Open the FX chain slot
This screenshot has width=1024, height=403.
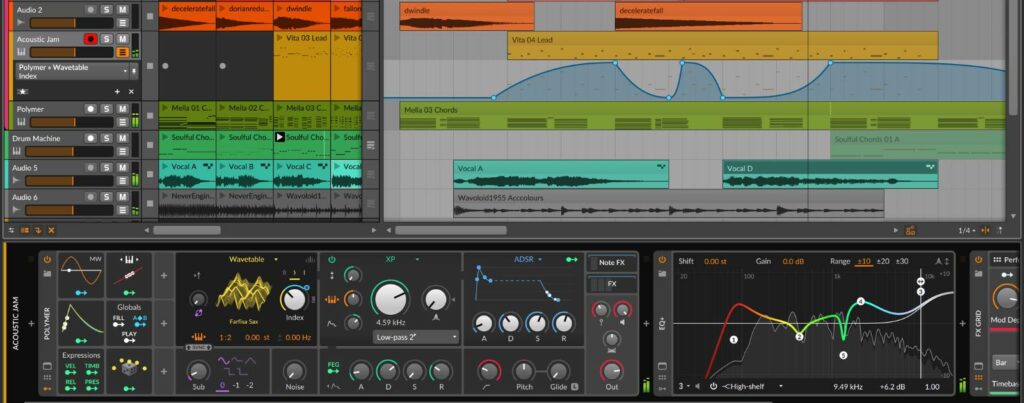pyautogui.click(x=611, y=284)
